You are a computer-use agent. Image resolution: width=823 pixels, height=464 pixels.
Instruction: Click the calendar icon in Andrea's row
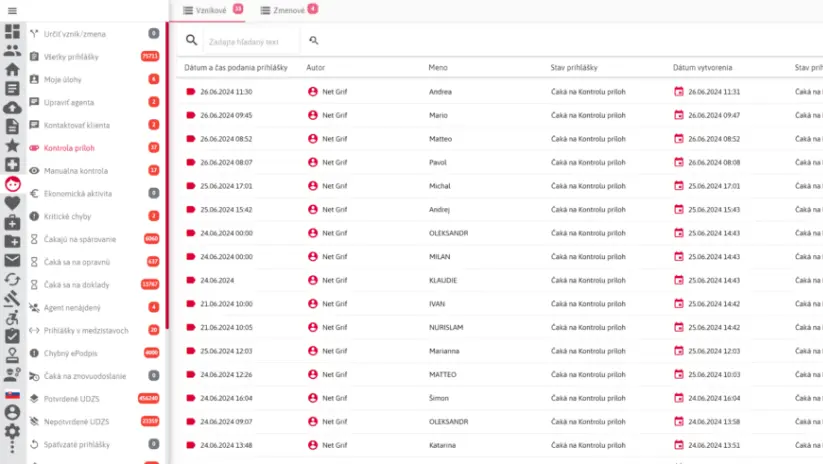[679, 91]
